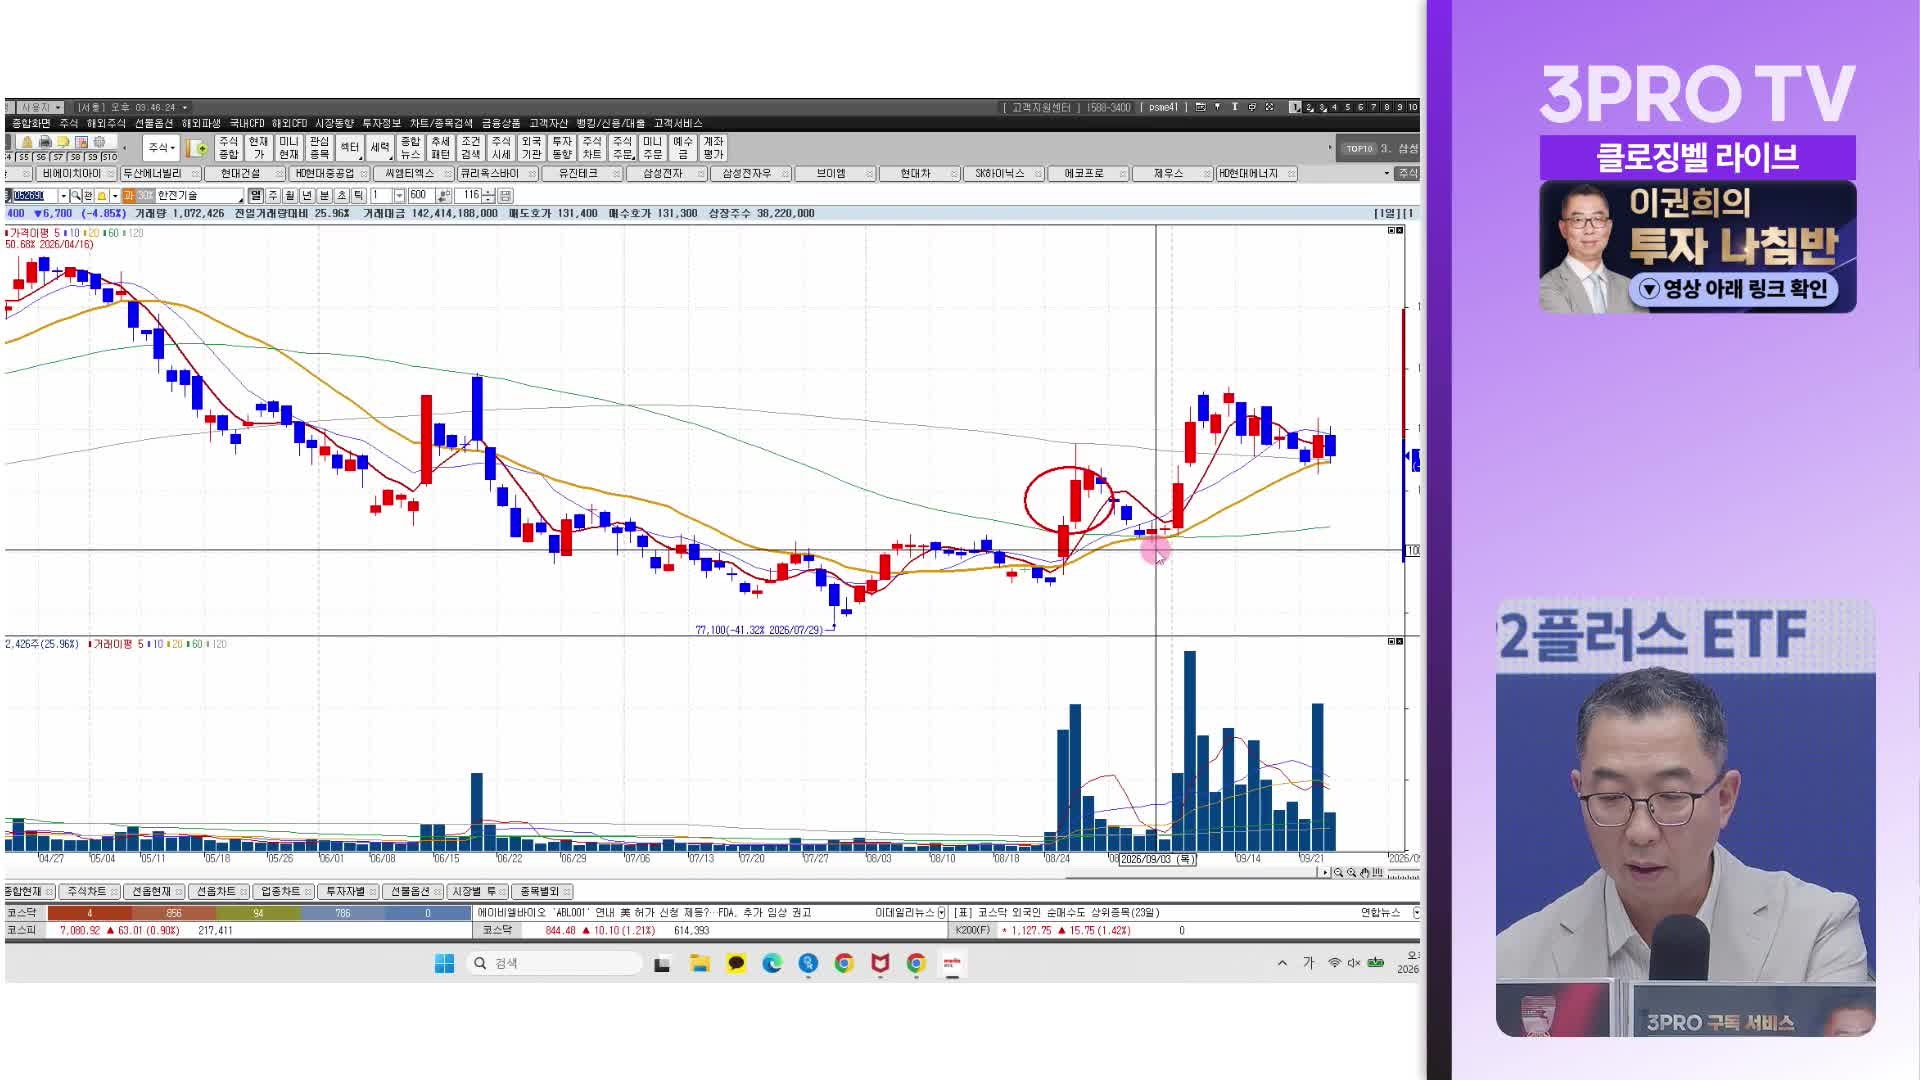Click the bar count field showing 600

(421, 196)
